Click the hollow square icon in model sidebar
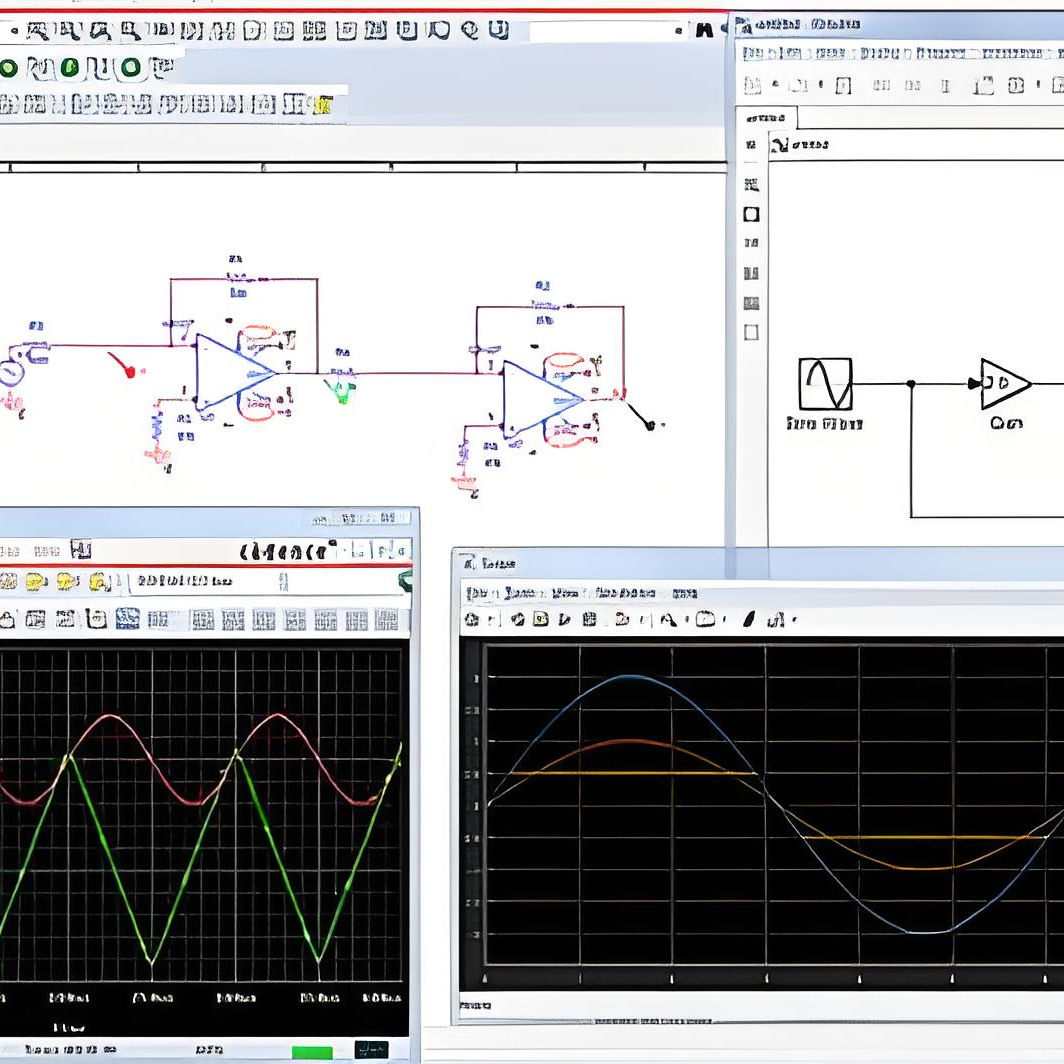The image size is (1064, 1064). pyautogui.click(x=751, y=214)
